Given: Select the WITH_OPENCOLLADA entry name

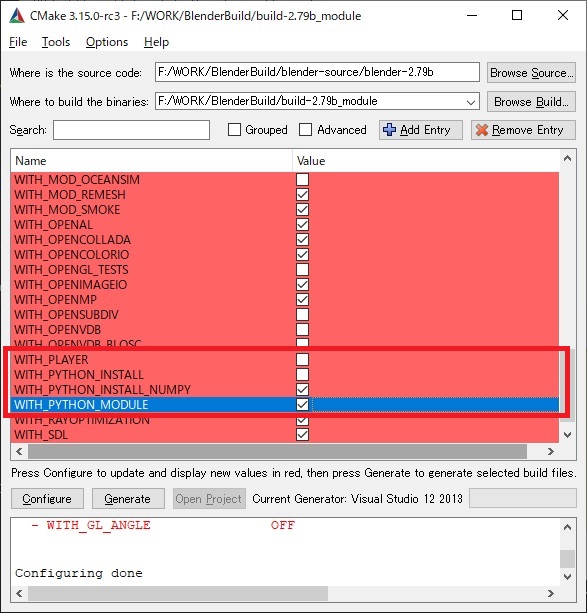Looking at the screenshot, I should (72, 240).
